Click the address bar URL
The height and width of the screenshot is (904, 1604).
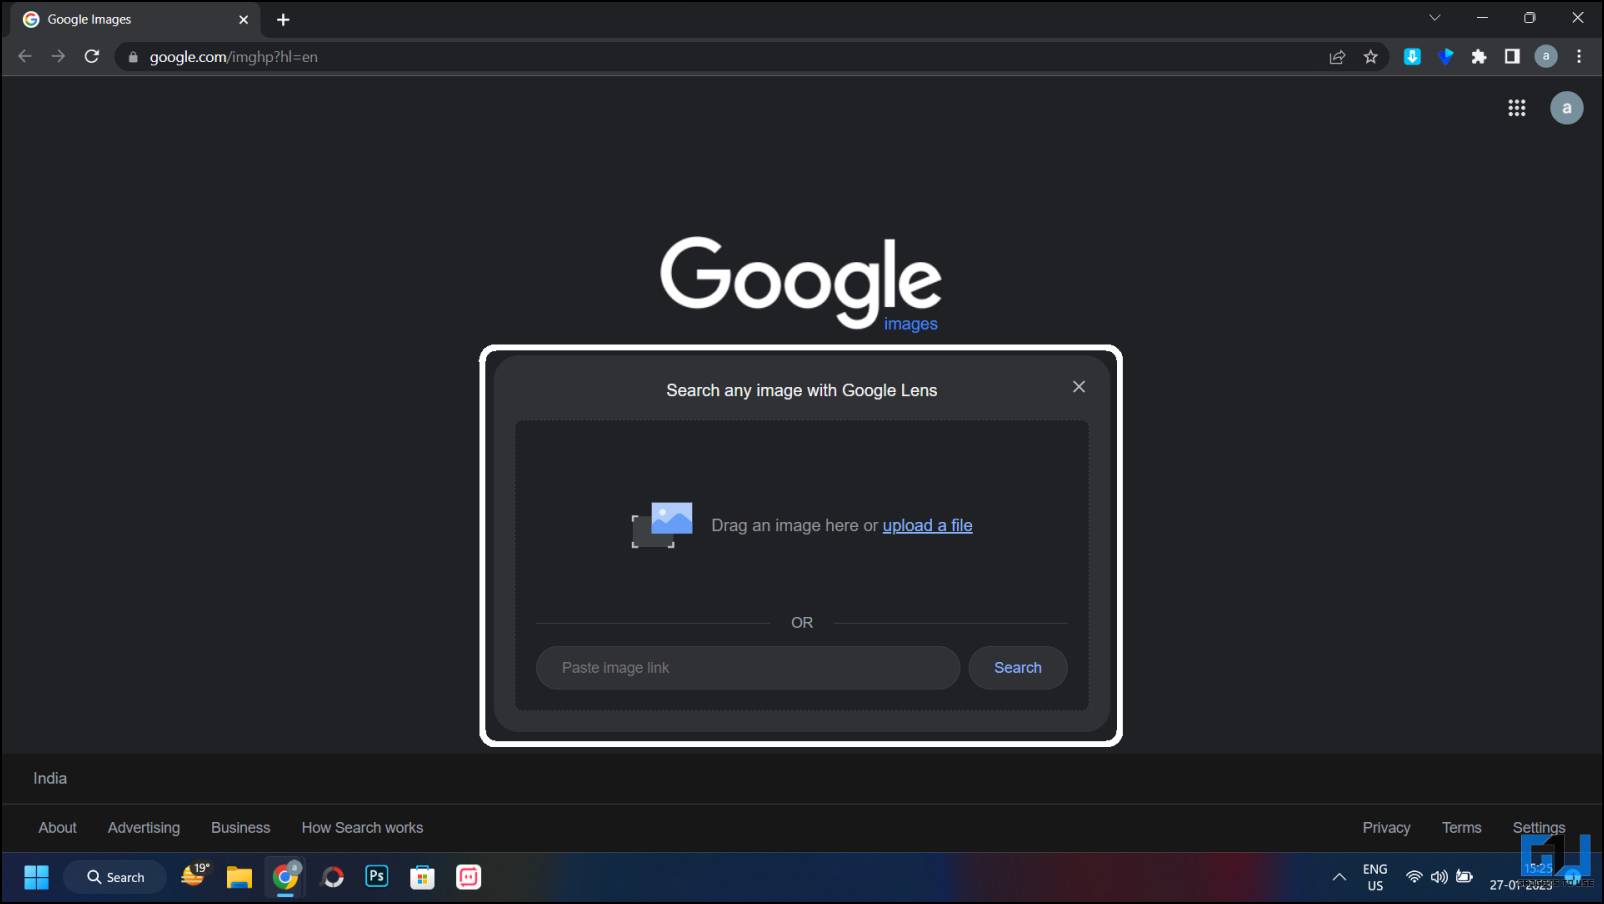click(x=234, y=57)
